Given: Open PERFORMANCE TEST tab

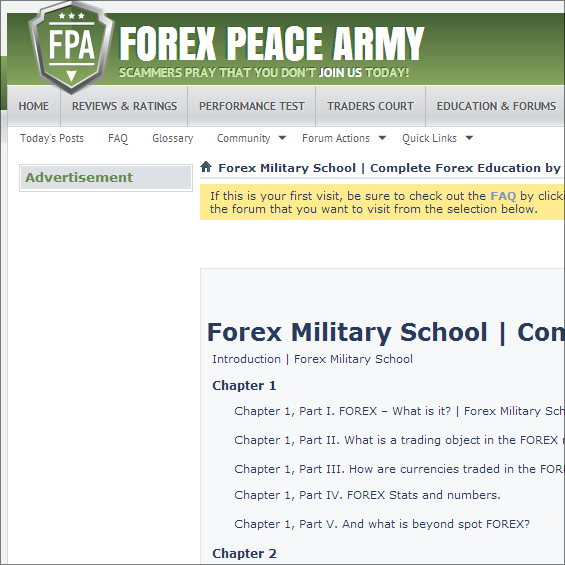Looking at the screenshot, I should (252, 106).
